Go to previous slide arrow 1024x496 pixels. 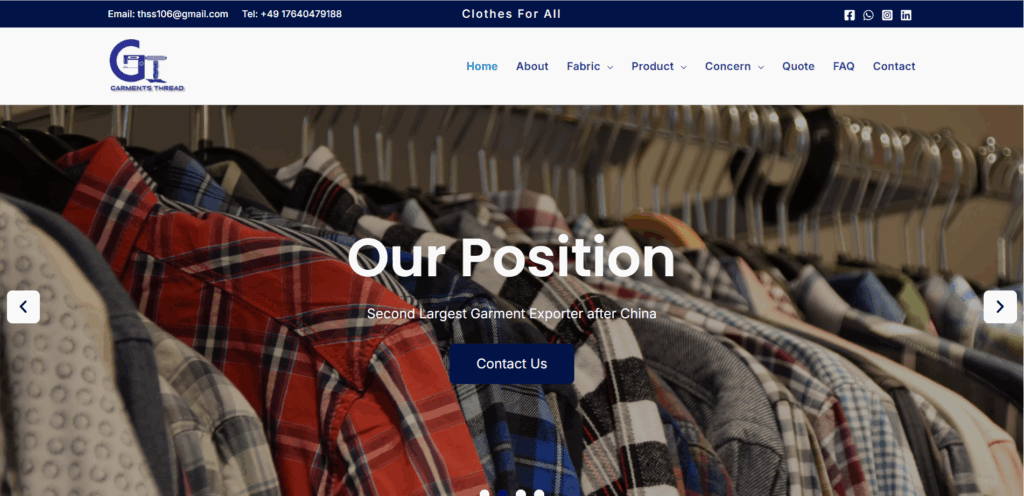point(24,307)
